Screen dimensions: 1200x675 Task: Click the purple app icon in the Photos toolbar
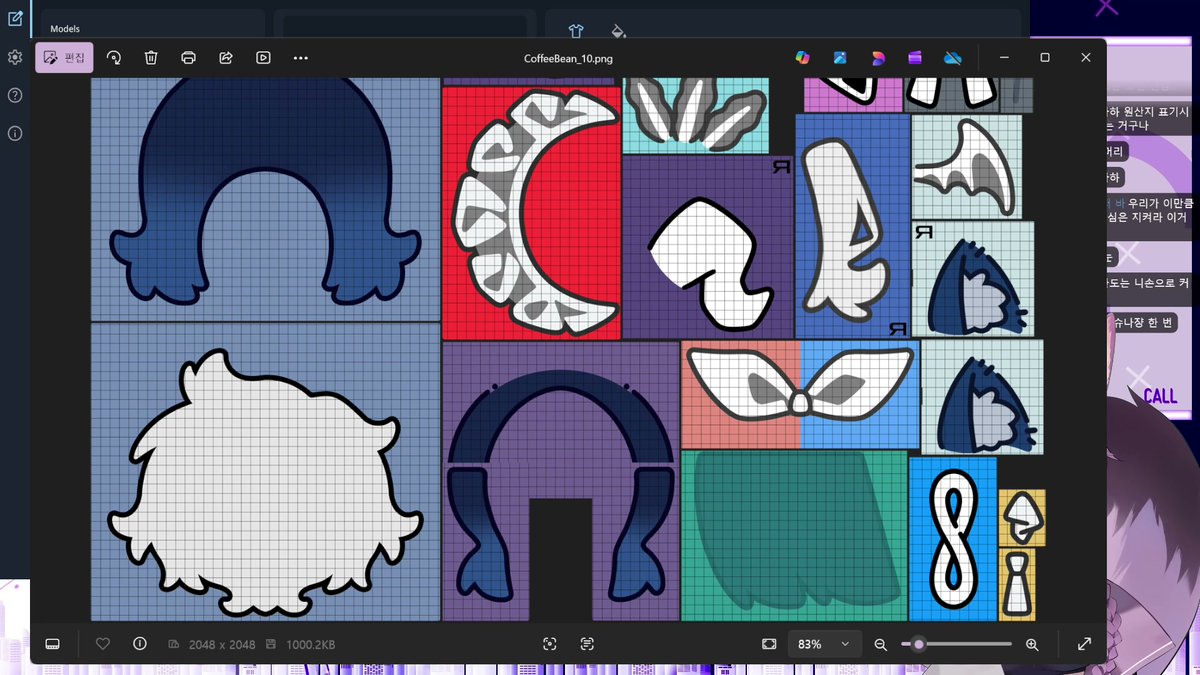click(x=915, y=58)
